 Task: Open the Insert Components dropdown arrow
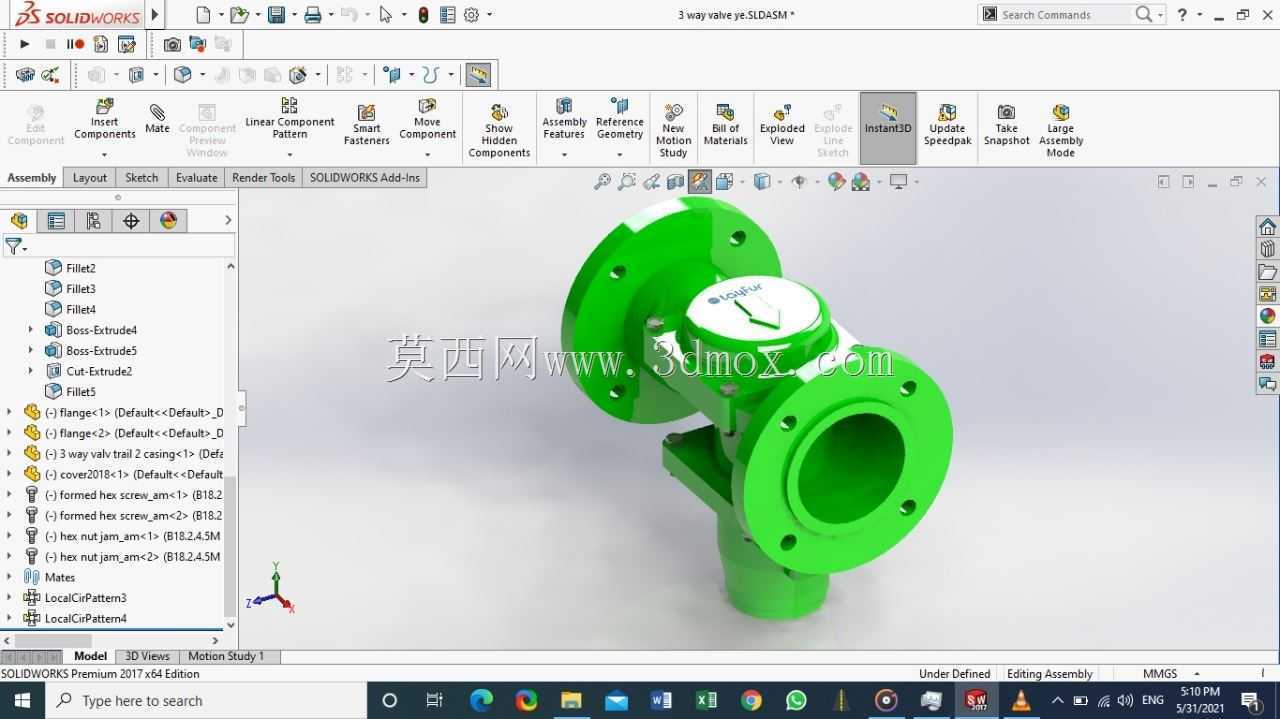104,154
